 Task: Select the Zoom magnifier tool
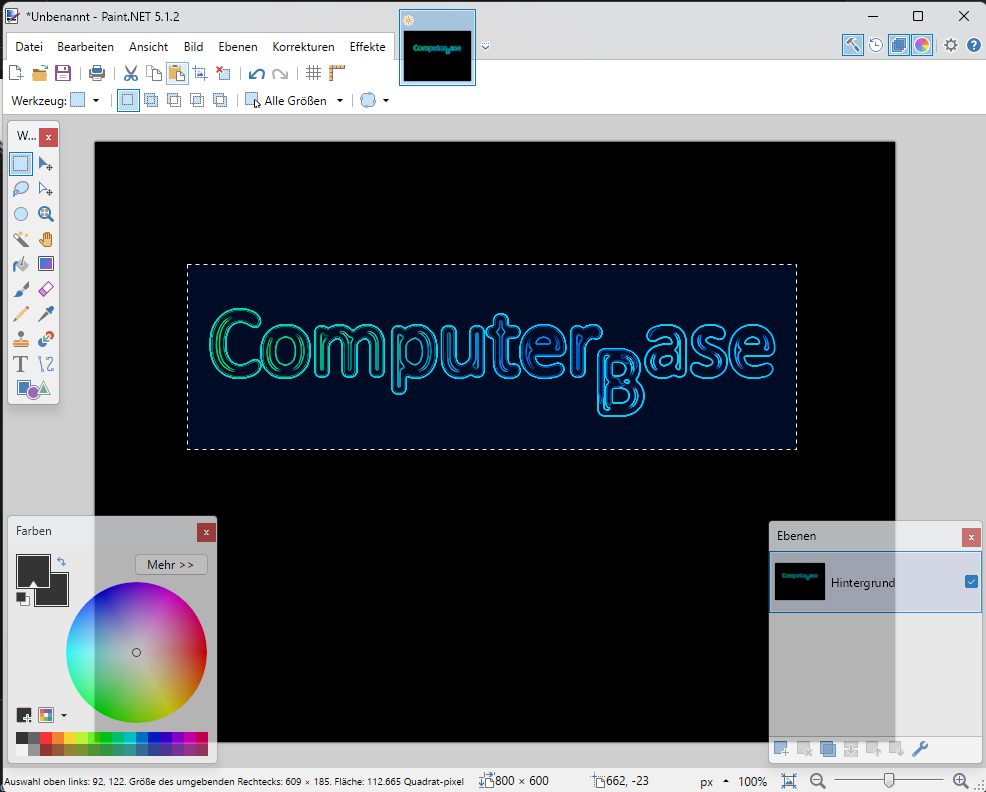coord(45,214)
